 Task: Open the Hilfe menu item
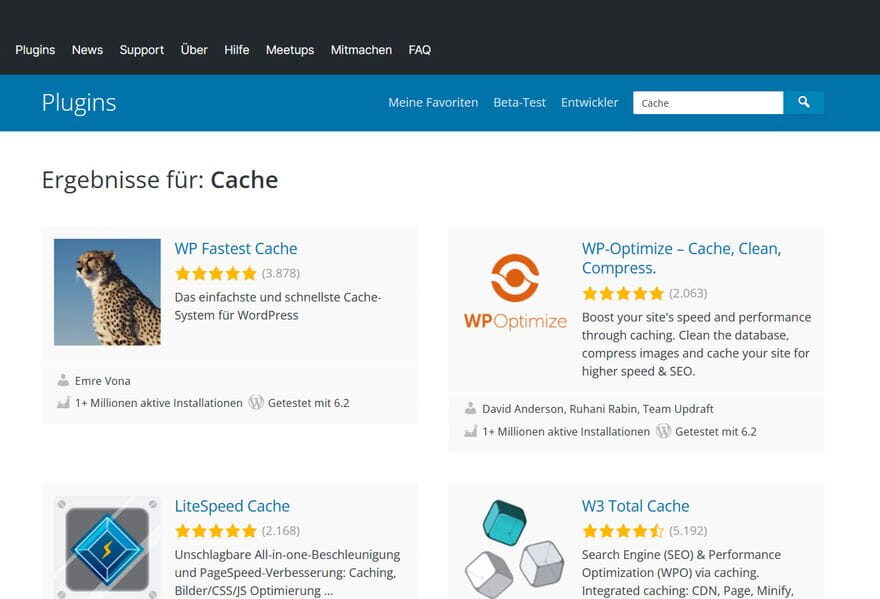pyautogui.click(x=236, y=50)
